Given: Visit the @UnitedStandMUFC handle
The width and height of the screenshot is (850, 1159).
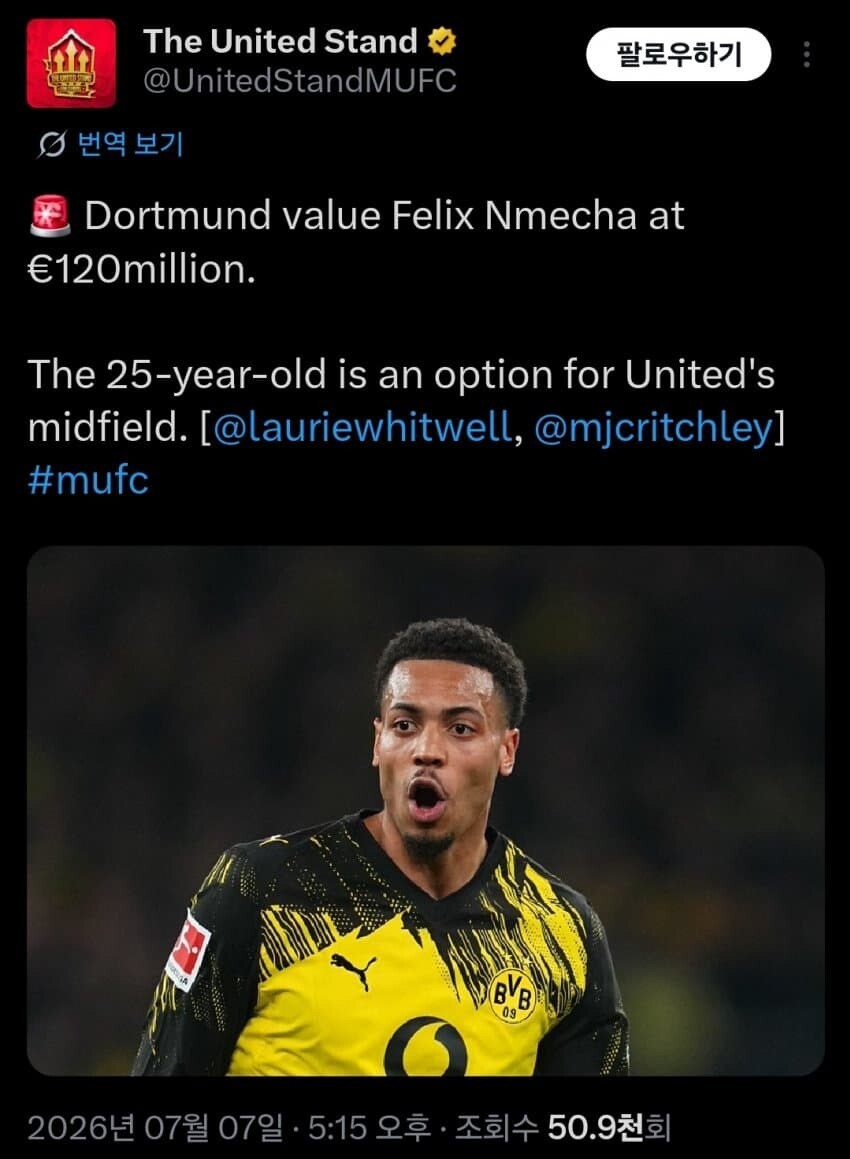Looking at the screenshot, I should point(299,81).
